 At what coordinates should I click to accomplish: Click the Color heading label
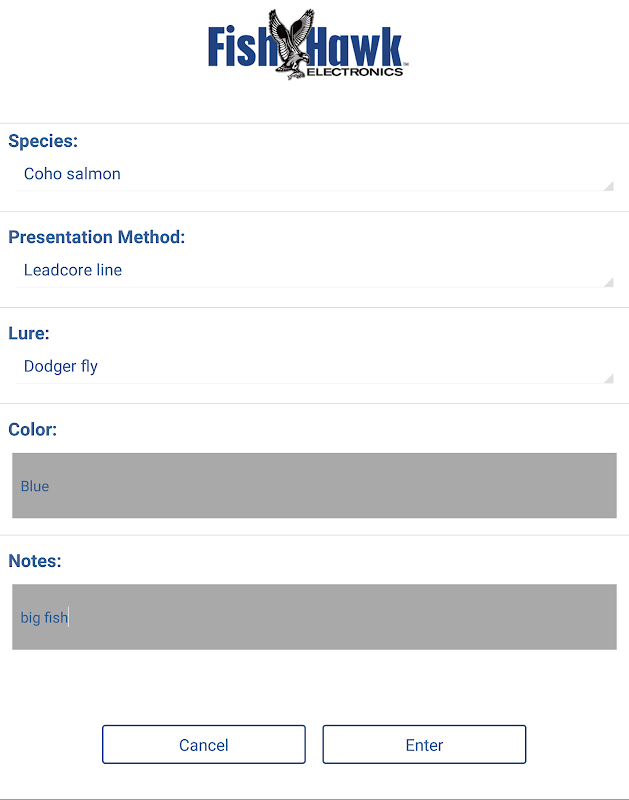tap(33, 429)
